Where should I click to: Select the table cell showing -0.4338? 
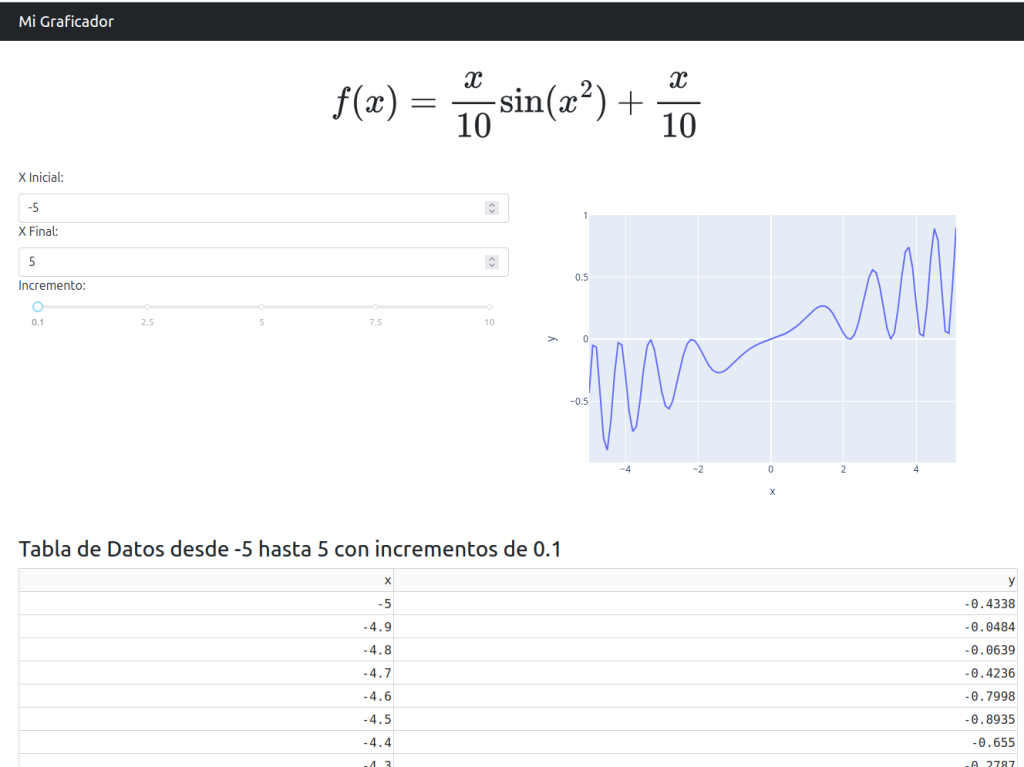(x=706, y=604)
